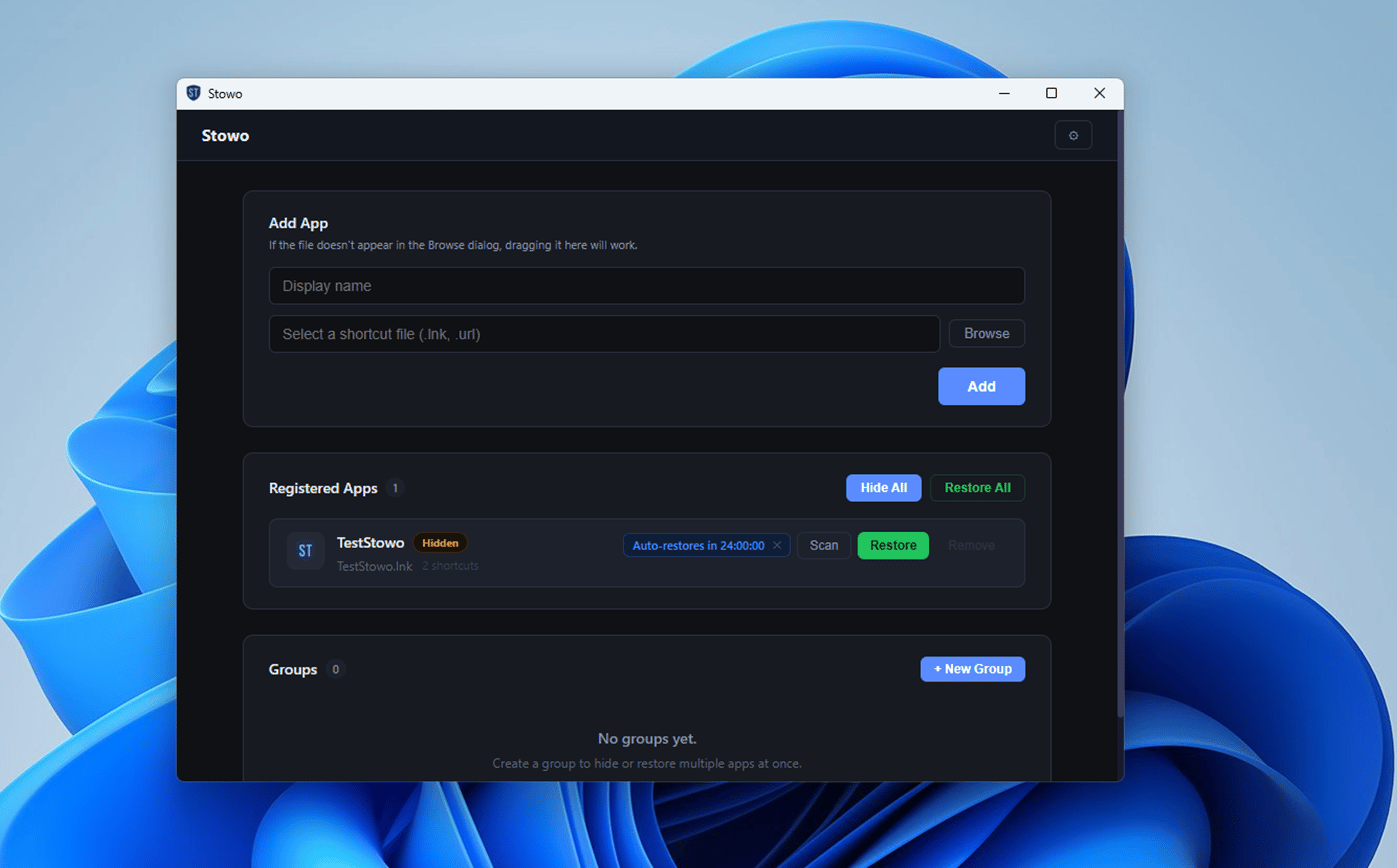1397x868 pixels.
Task: Open settings via the gear icon
Action: point(1073,135)
